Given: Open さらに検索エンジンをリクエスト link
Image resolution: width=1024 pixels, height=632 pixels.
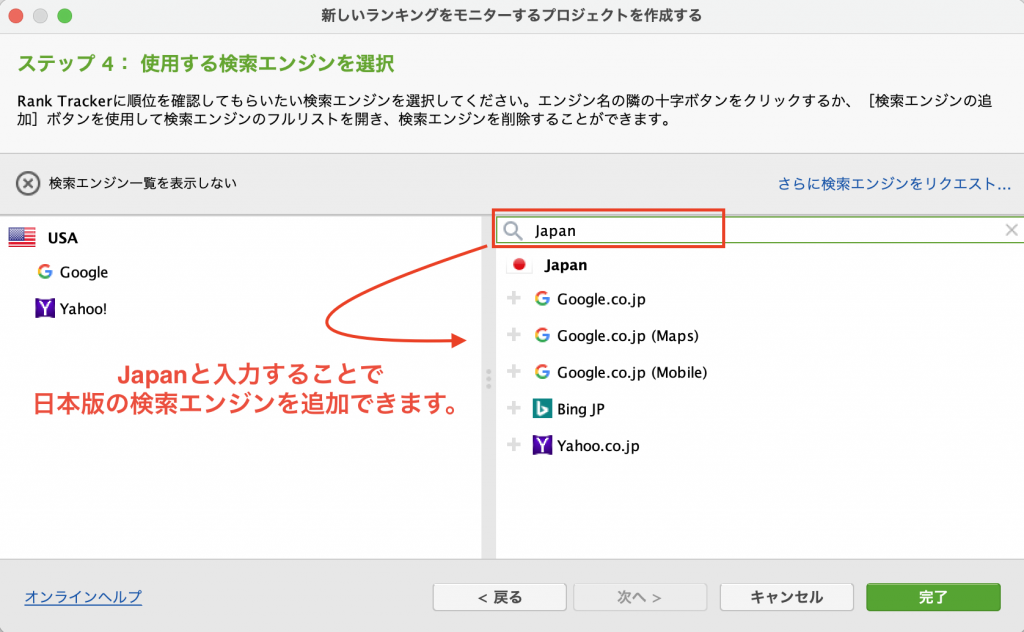Looking at the screenshot, I should pos(894,184).
